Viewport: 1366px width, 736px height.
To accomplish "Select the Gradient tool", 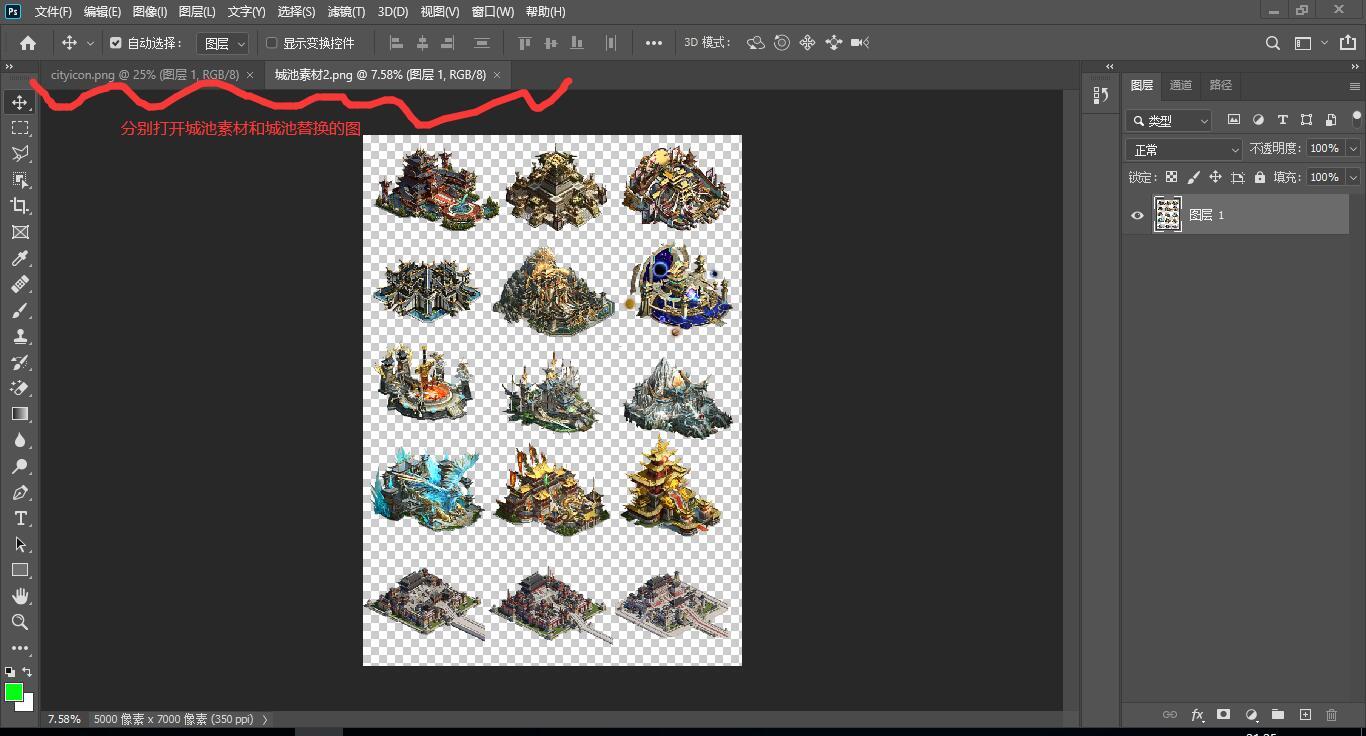I will click(x=20, y=414).
